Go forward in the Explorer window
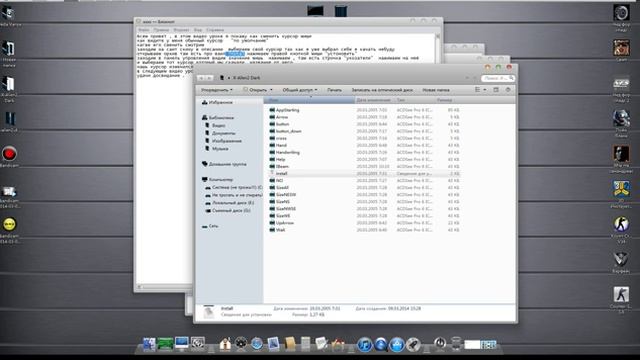 coord(209,78)
